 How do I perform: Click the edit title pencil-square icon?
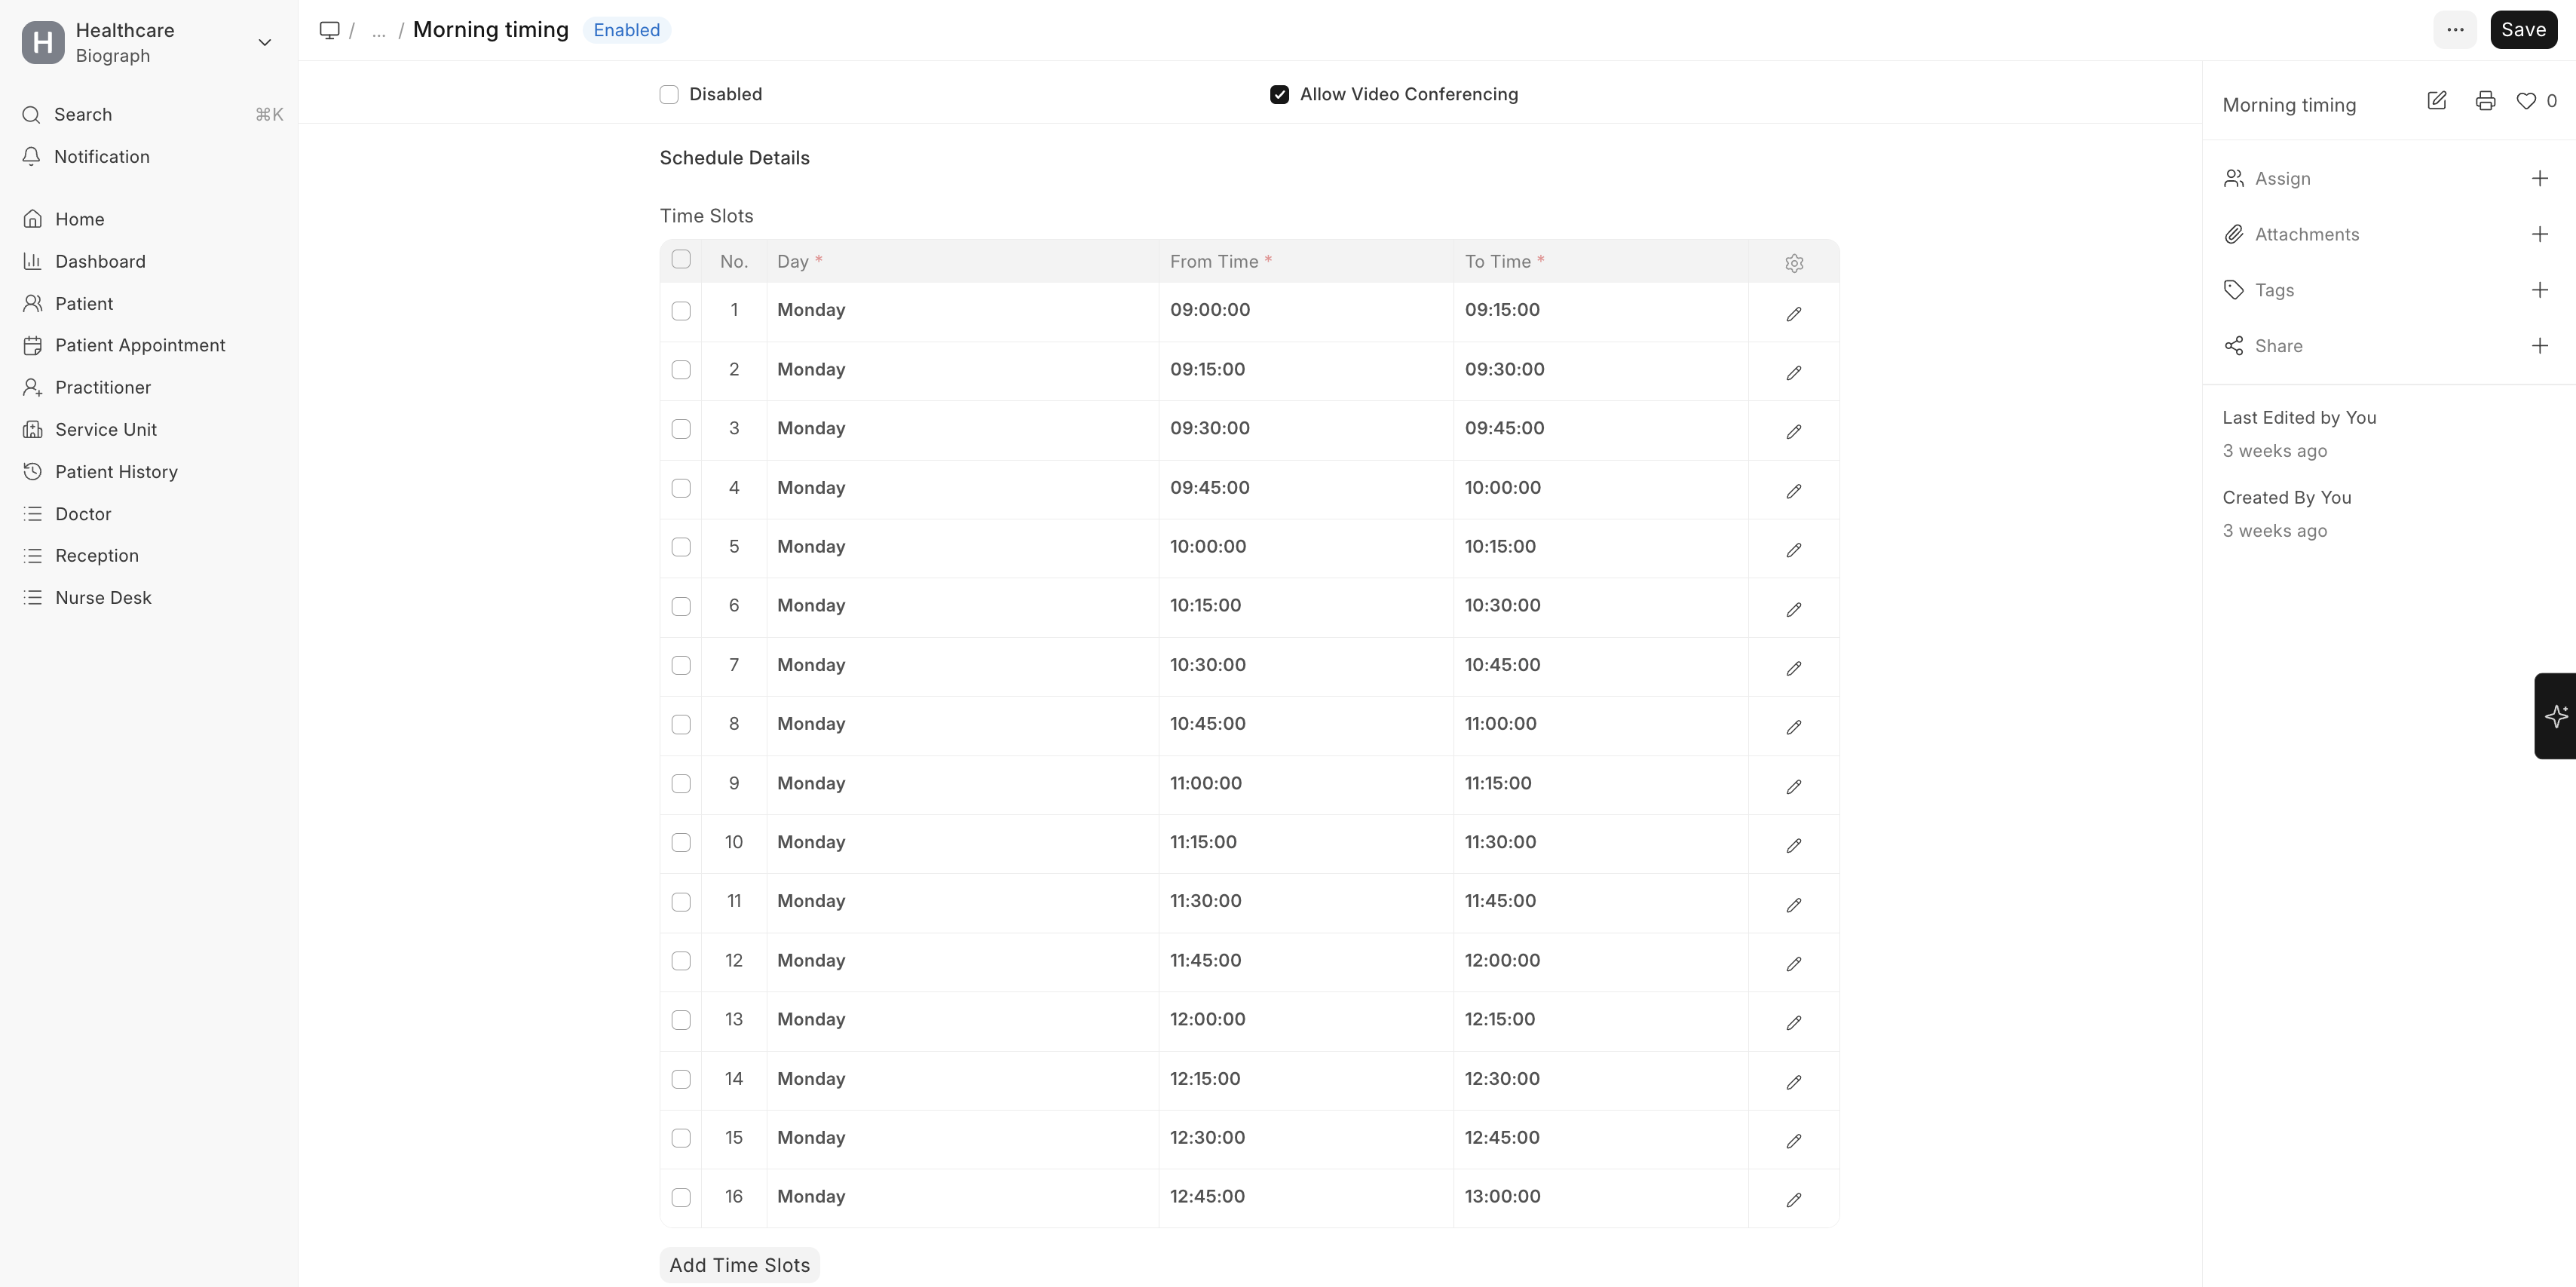click(x=2437, y=101)
